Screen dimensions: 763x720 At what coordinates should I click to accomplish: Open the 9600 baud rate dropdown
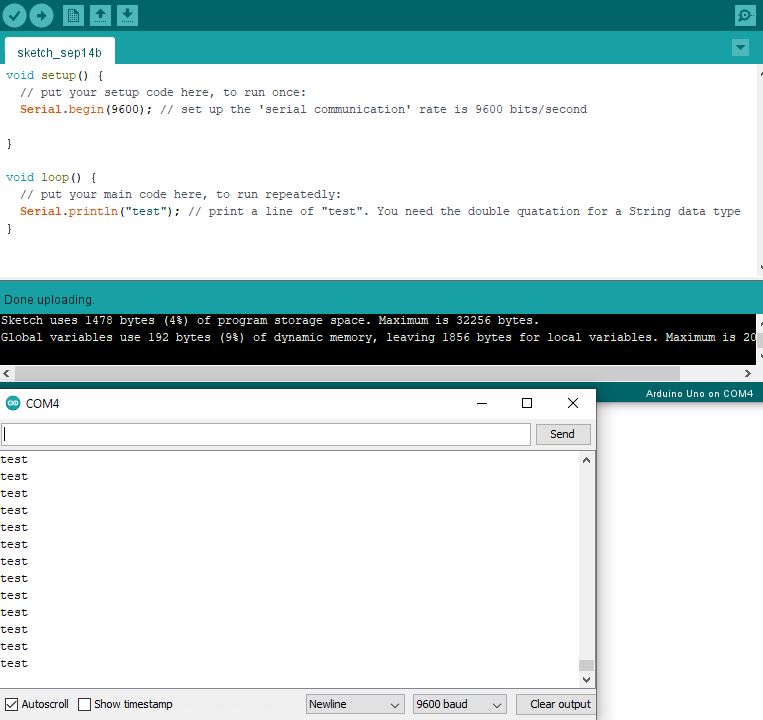[x=459, y=704]
